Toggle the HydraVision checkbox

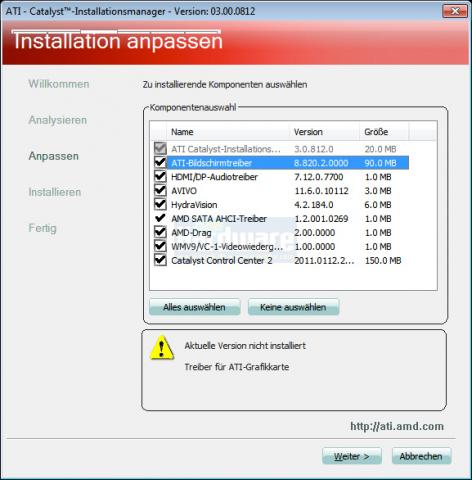pyautogui.click(x=160, y=205)
